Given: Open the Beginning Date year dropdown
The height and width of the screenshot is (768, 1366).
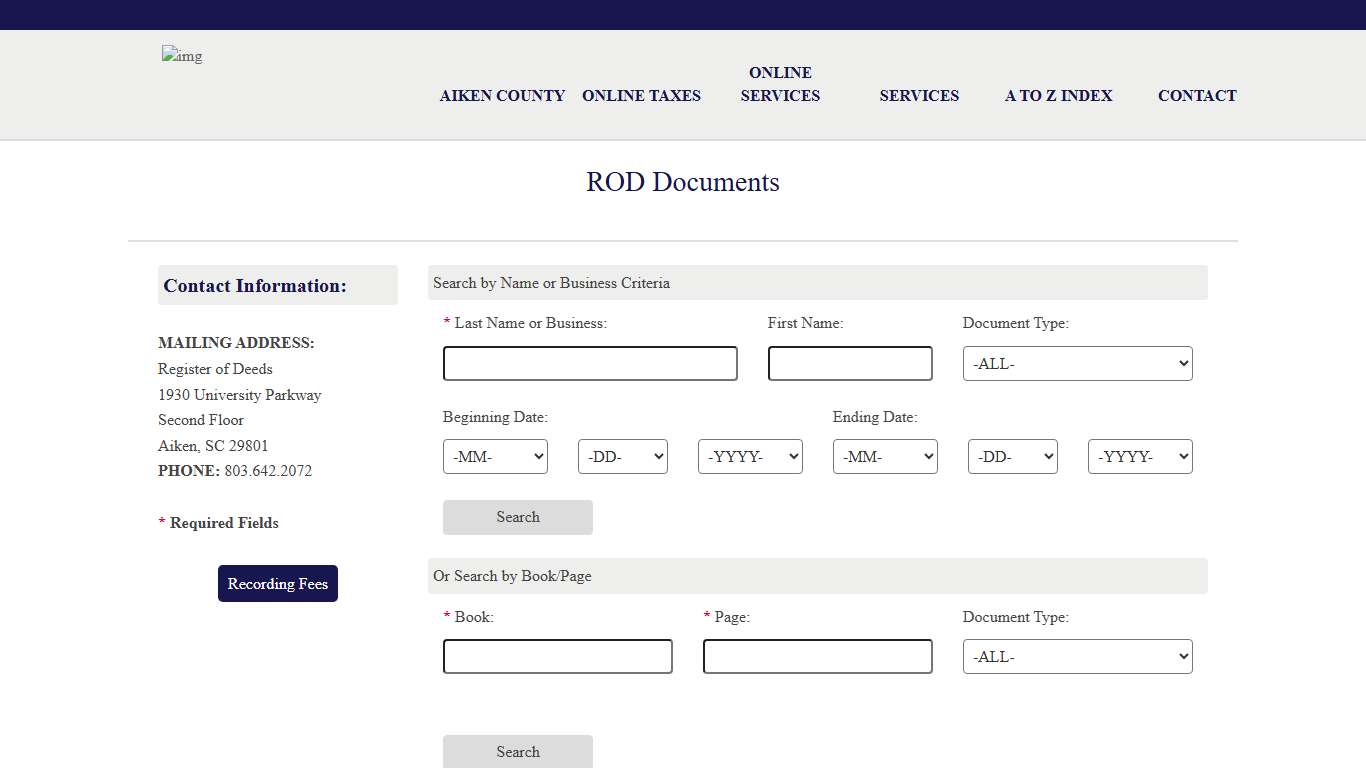Looking at the screenshot, I should point(750,456).
